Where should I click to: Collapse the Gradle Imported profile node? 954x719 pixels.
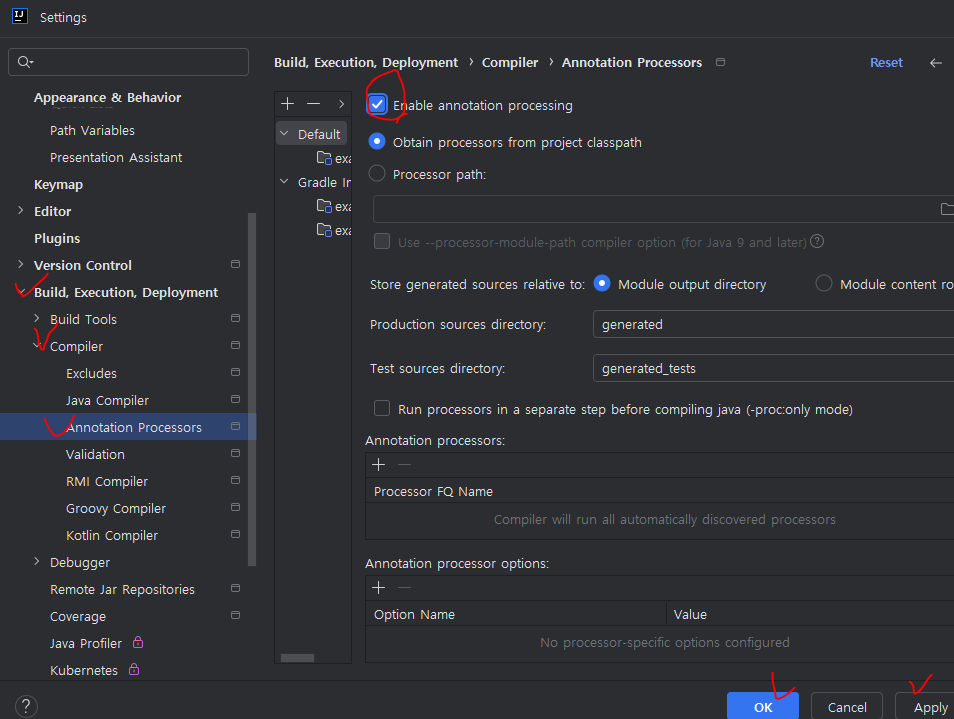284,181
